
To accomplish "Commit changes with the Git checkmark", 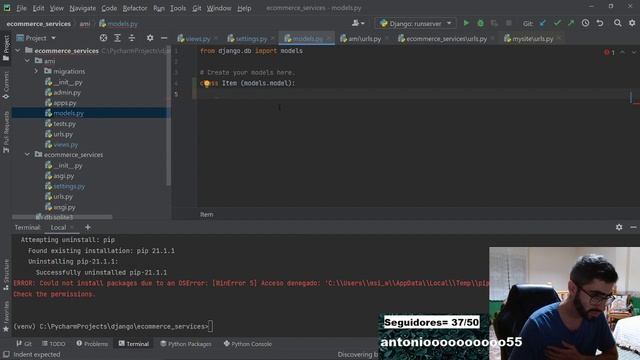I will pyautogui.click(x=557, y=23).
